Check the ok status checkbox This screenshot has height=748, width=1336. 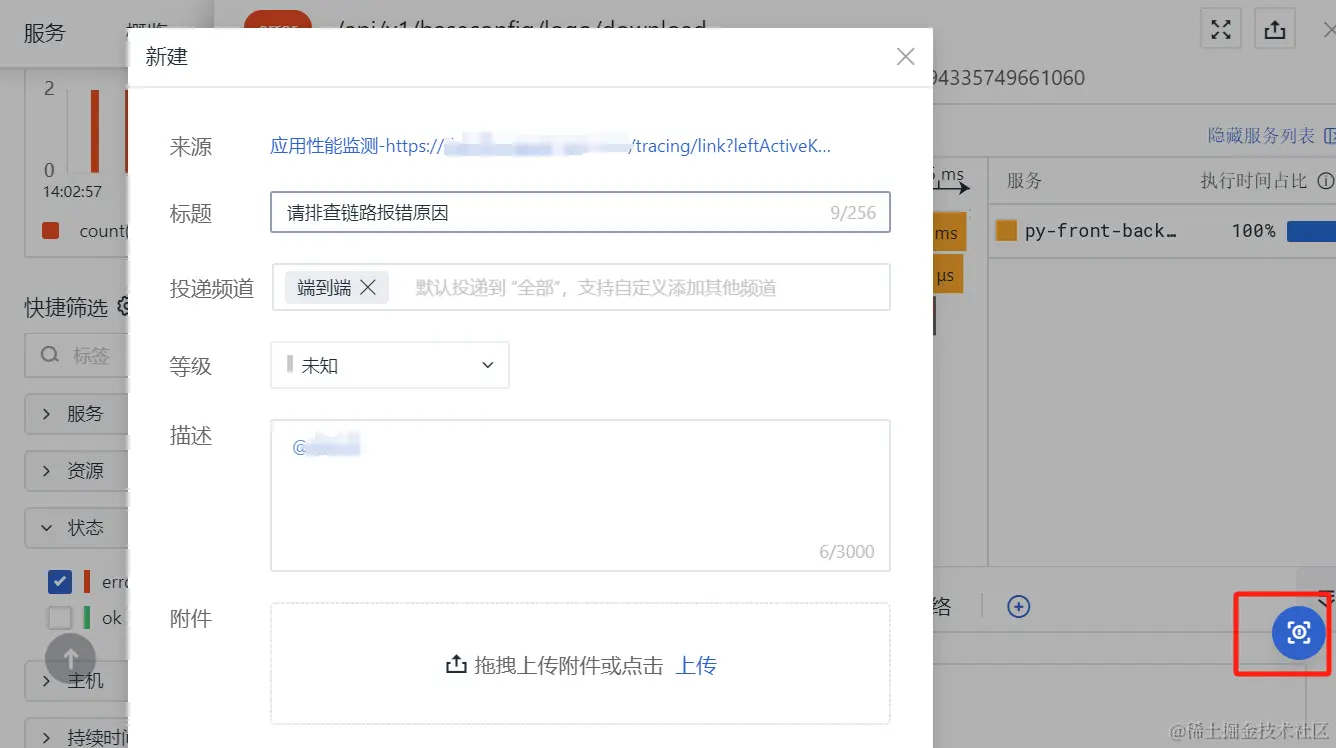pos(60,617)
